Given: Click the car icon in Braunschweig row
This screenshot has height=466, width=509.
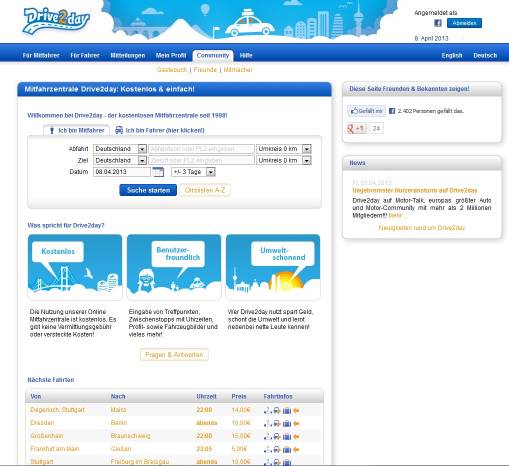Looking at the screenshot, I should coord(277,436).
